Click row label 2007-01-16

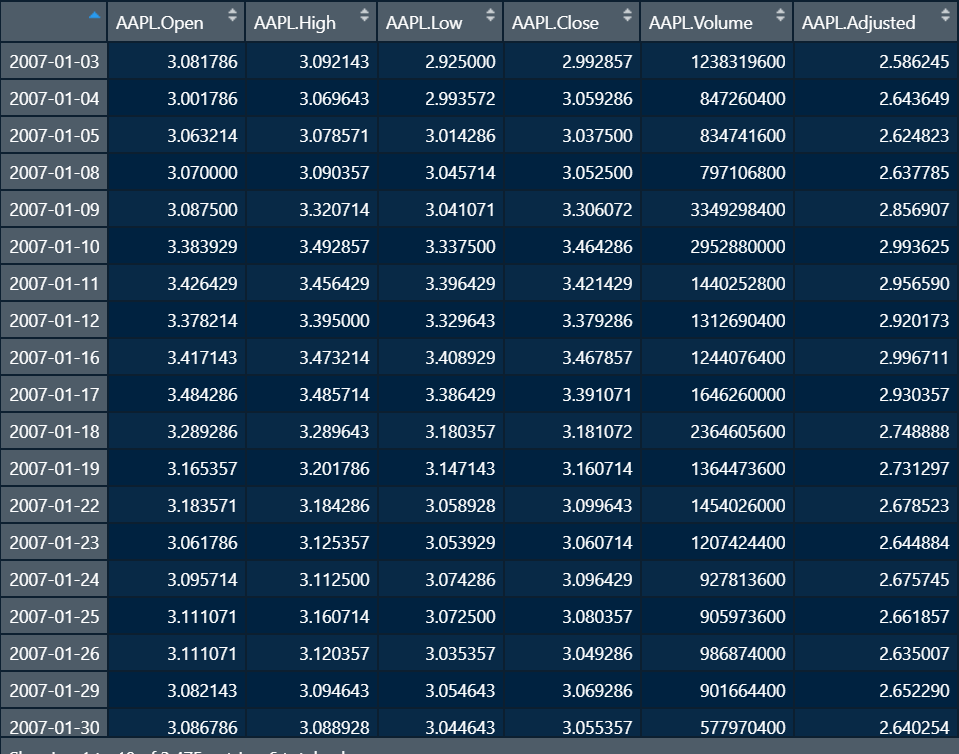click(54, 357)
